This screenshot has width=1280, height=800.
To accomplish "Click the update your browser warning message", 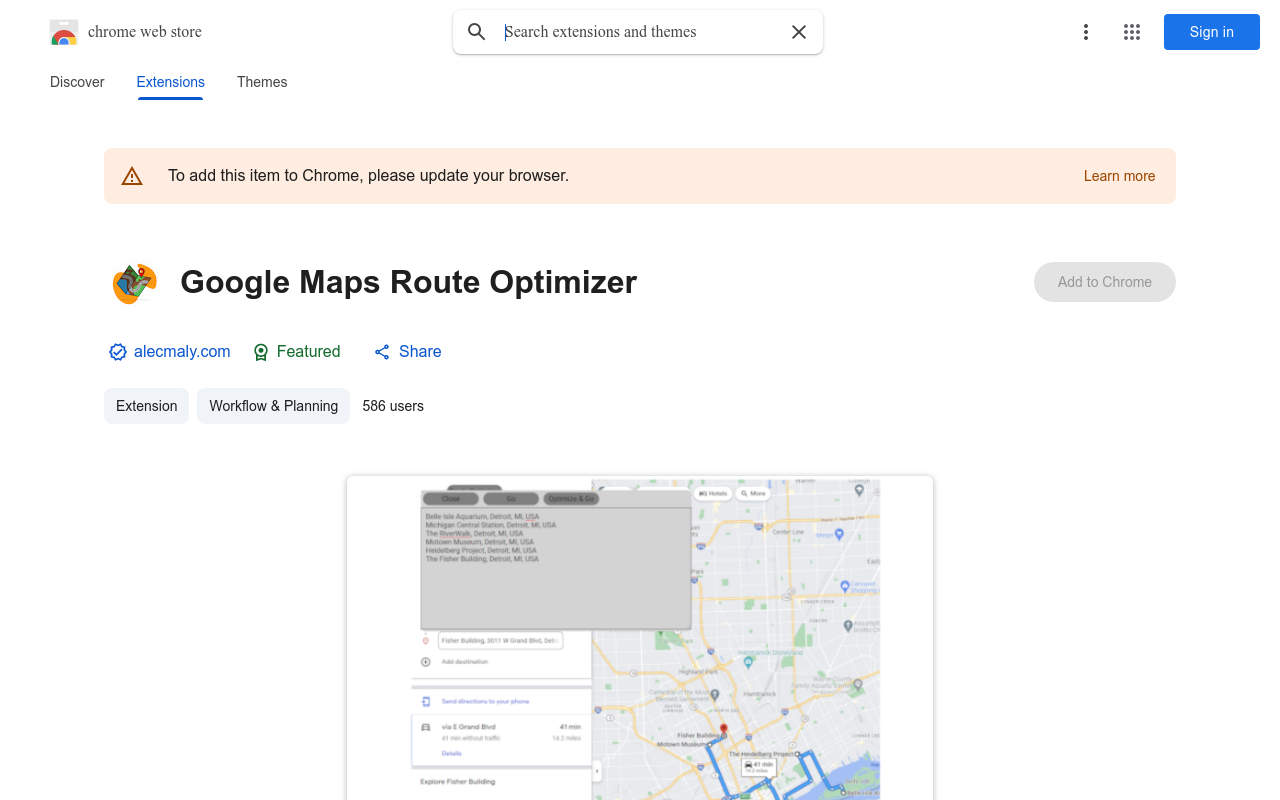I will click(x=368, y=176).
